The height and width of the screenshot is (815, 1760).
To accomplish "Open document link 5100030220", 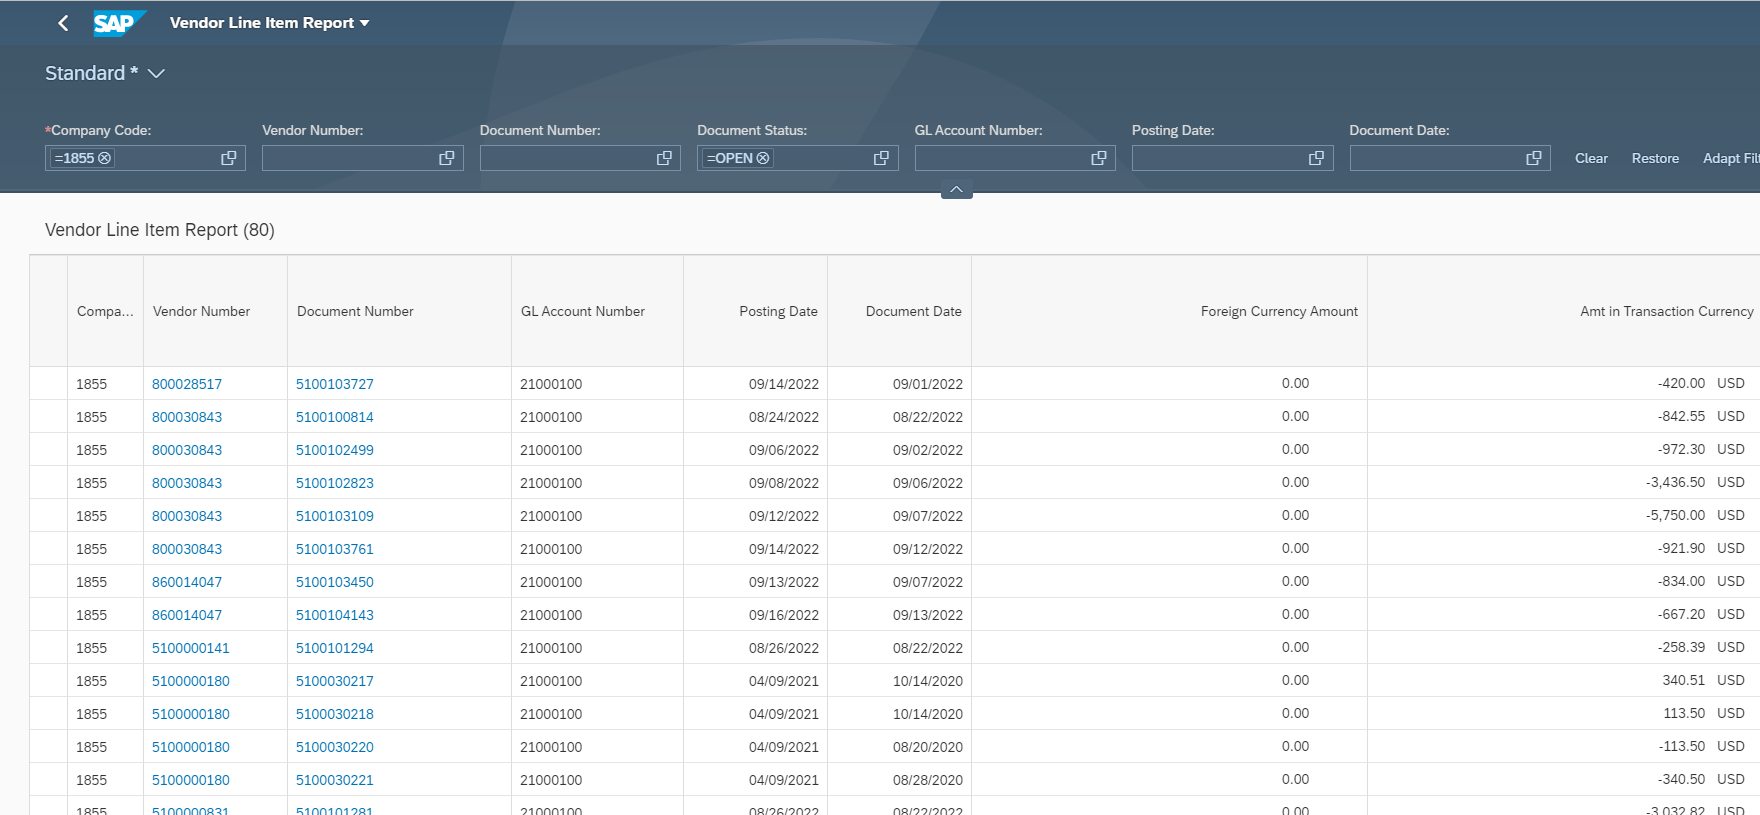I will (x=335, y=747).
